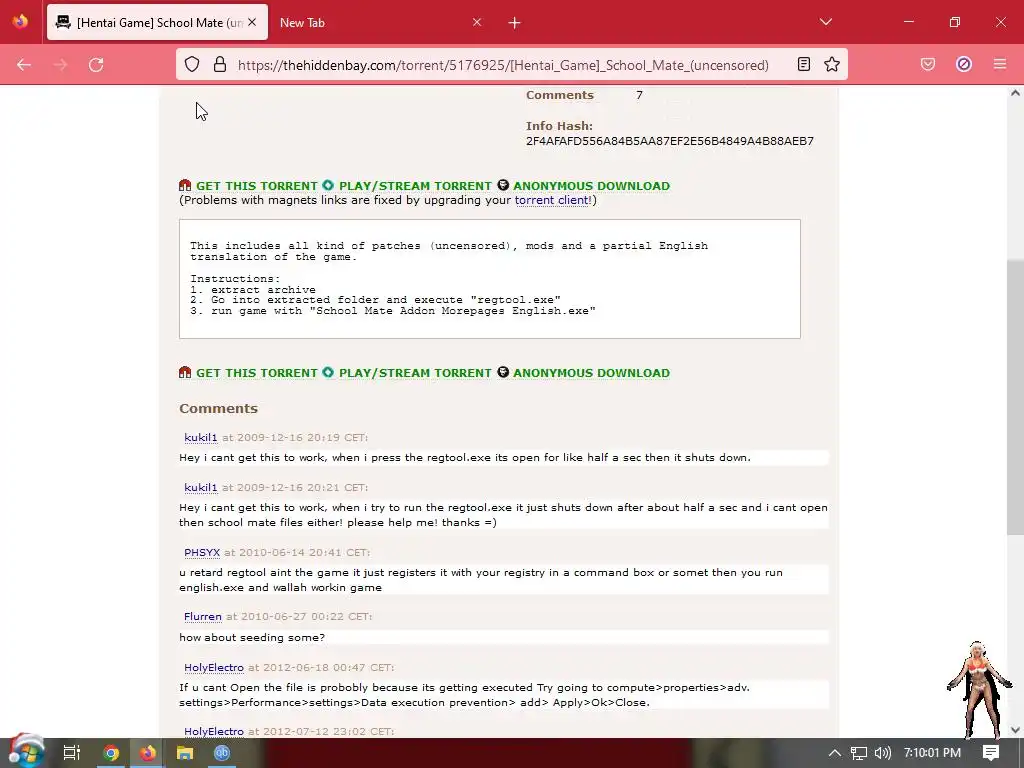Click the icon beside lower ANONYMOUS DOWNLOAD
This screenshot has height=768, width=1024.
503,372
